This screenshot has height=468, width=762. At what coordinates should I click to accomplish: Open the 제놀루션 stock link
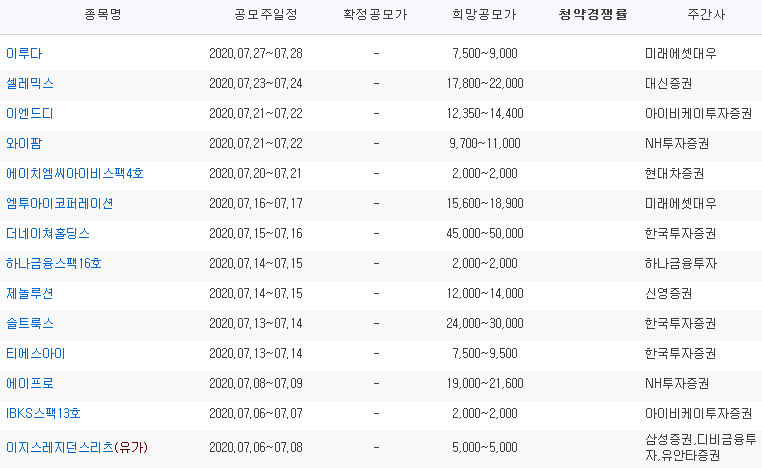(x=30, y=294)
